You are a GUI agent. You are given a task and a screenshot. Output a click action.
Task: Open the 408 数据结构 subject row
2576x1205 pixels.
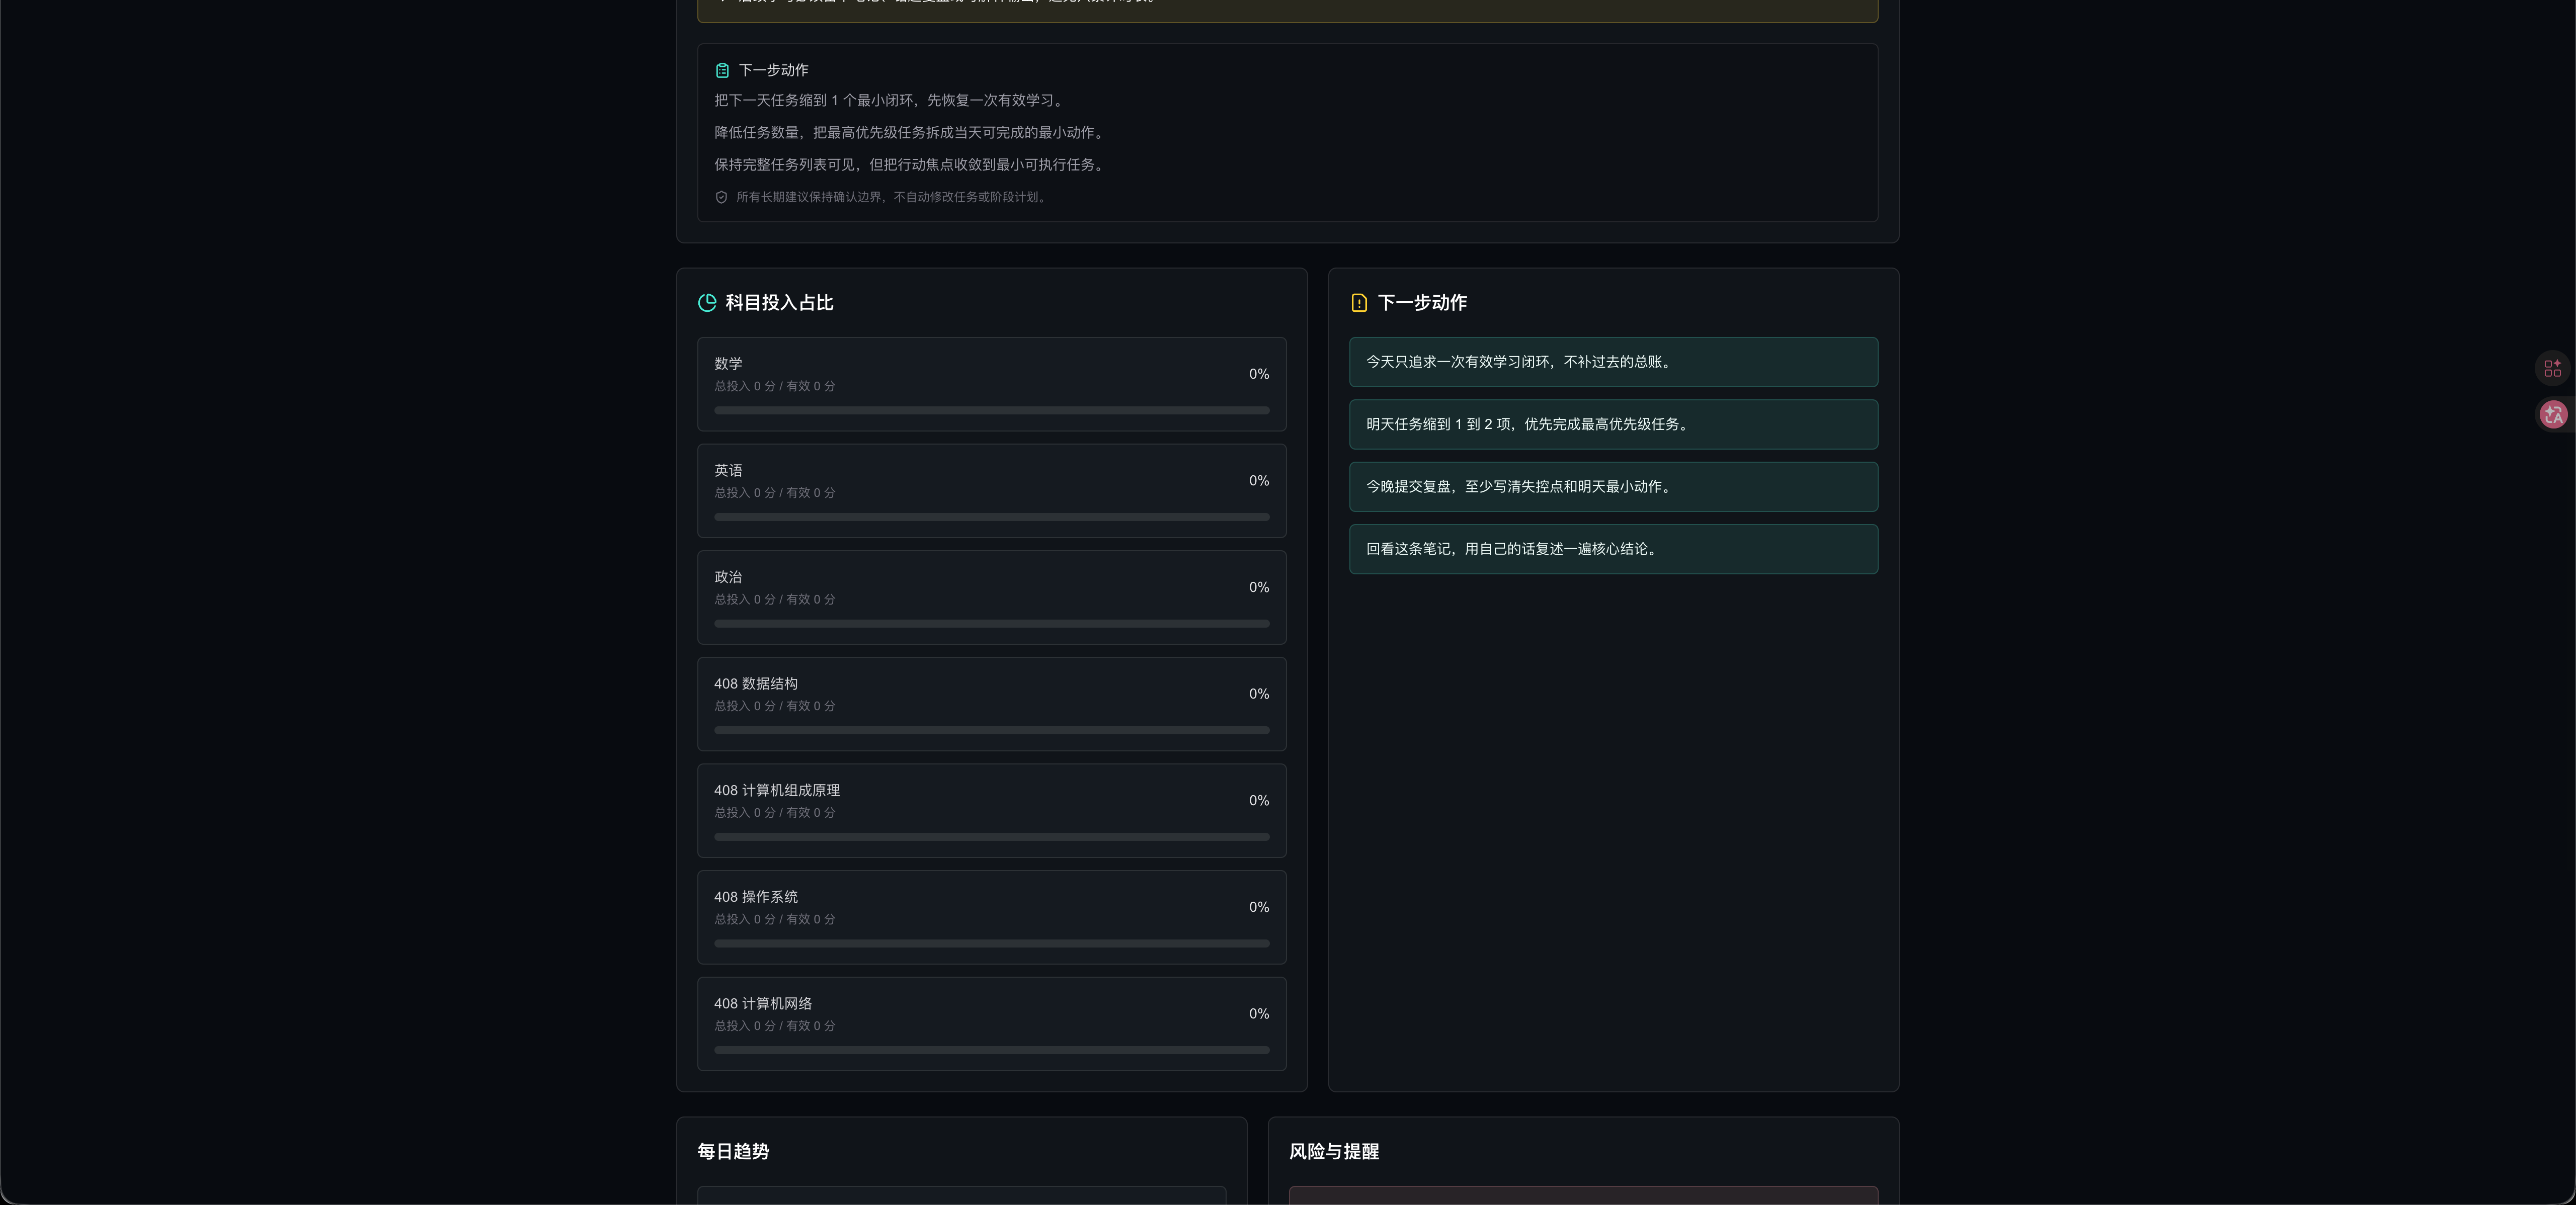(x=991, y=704)
